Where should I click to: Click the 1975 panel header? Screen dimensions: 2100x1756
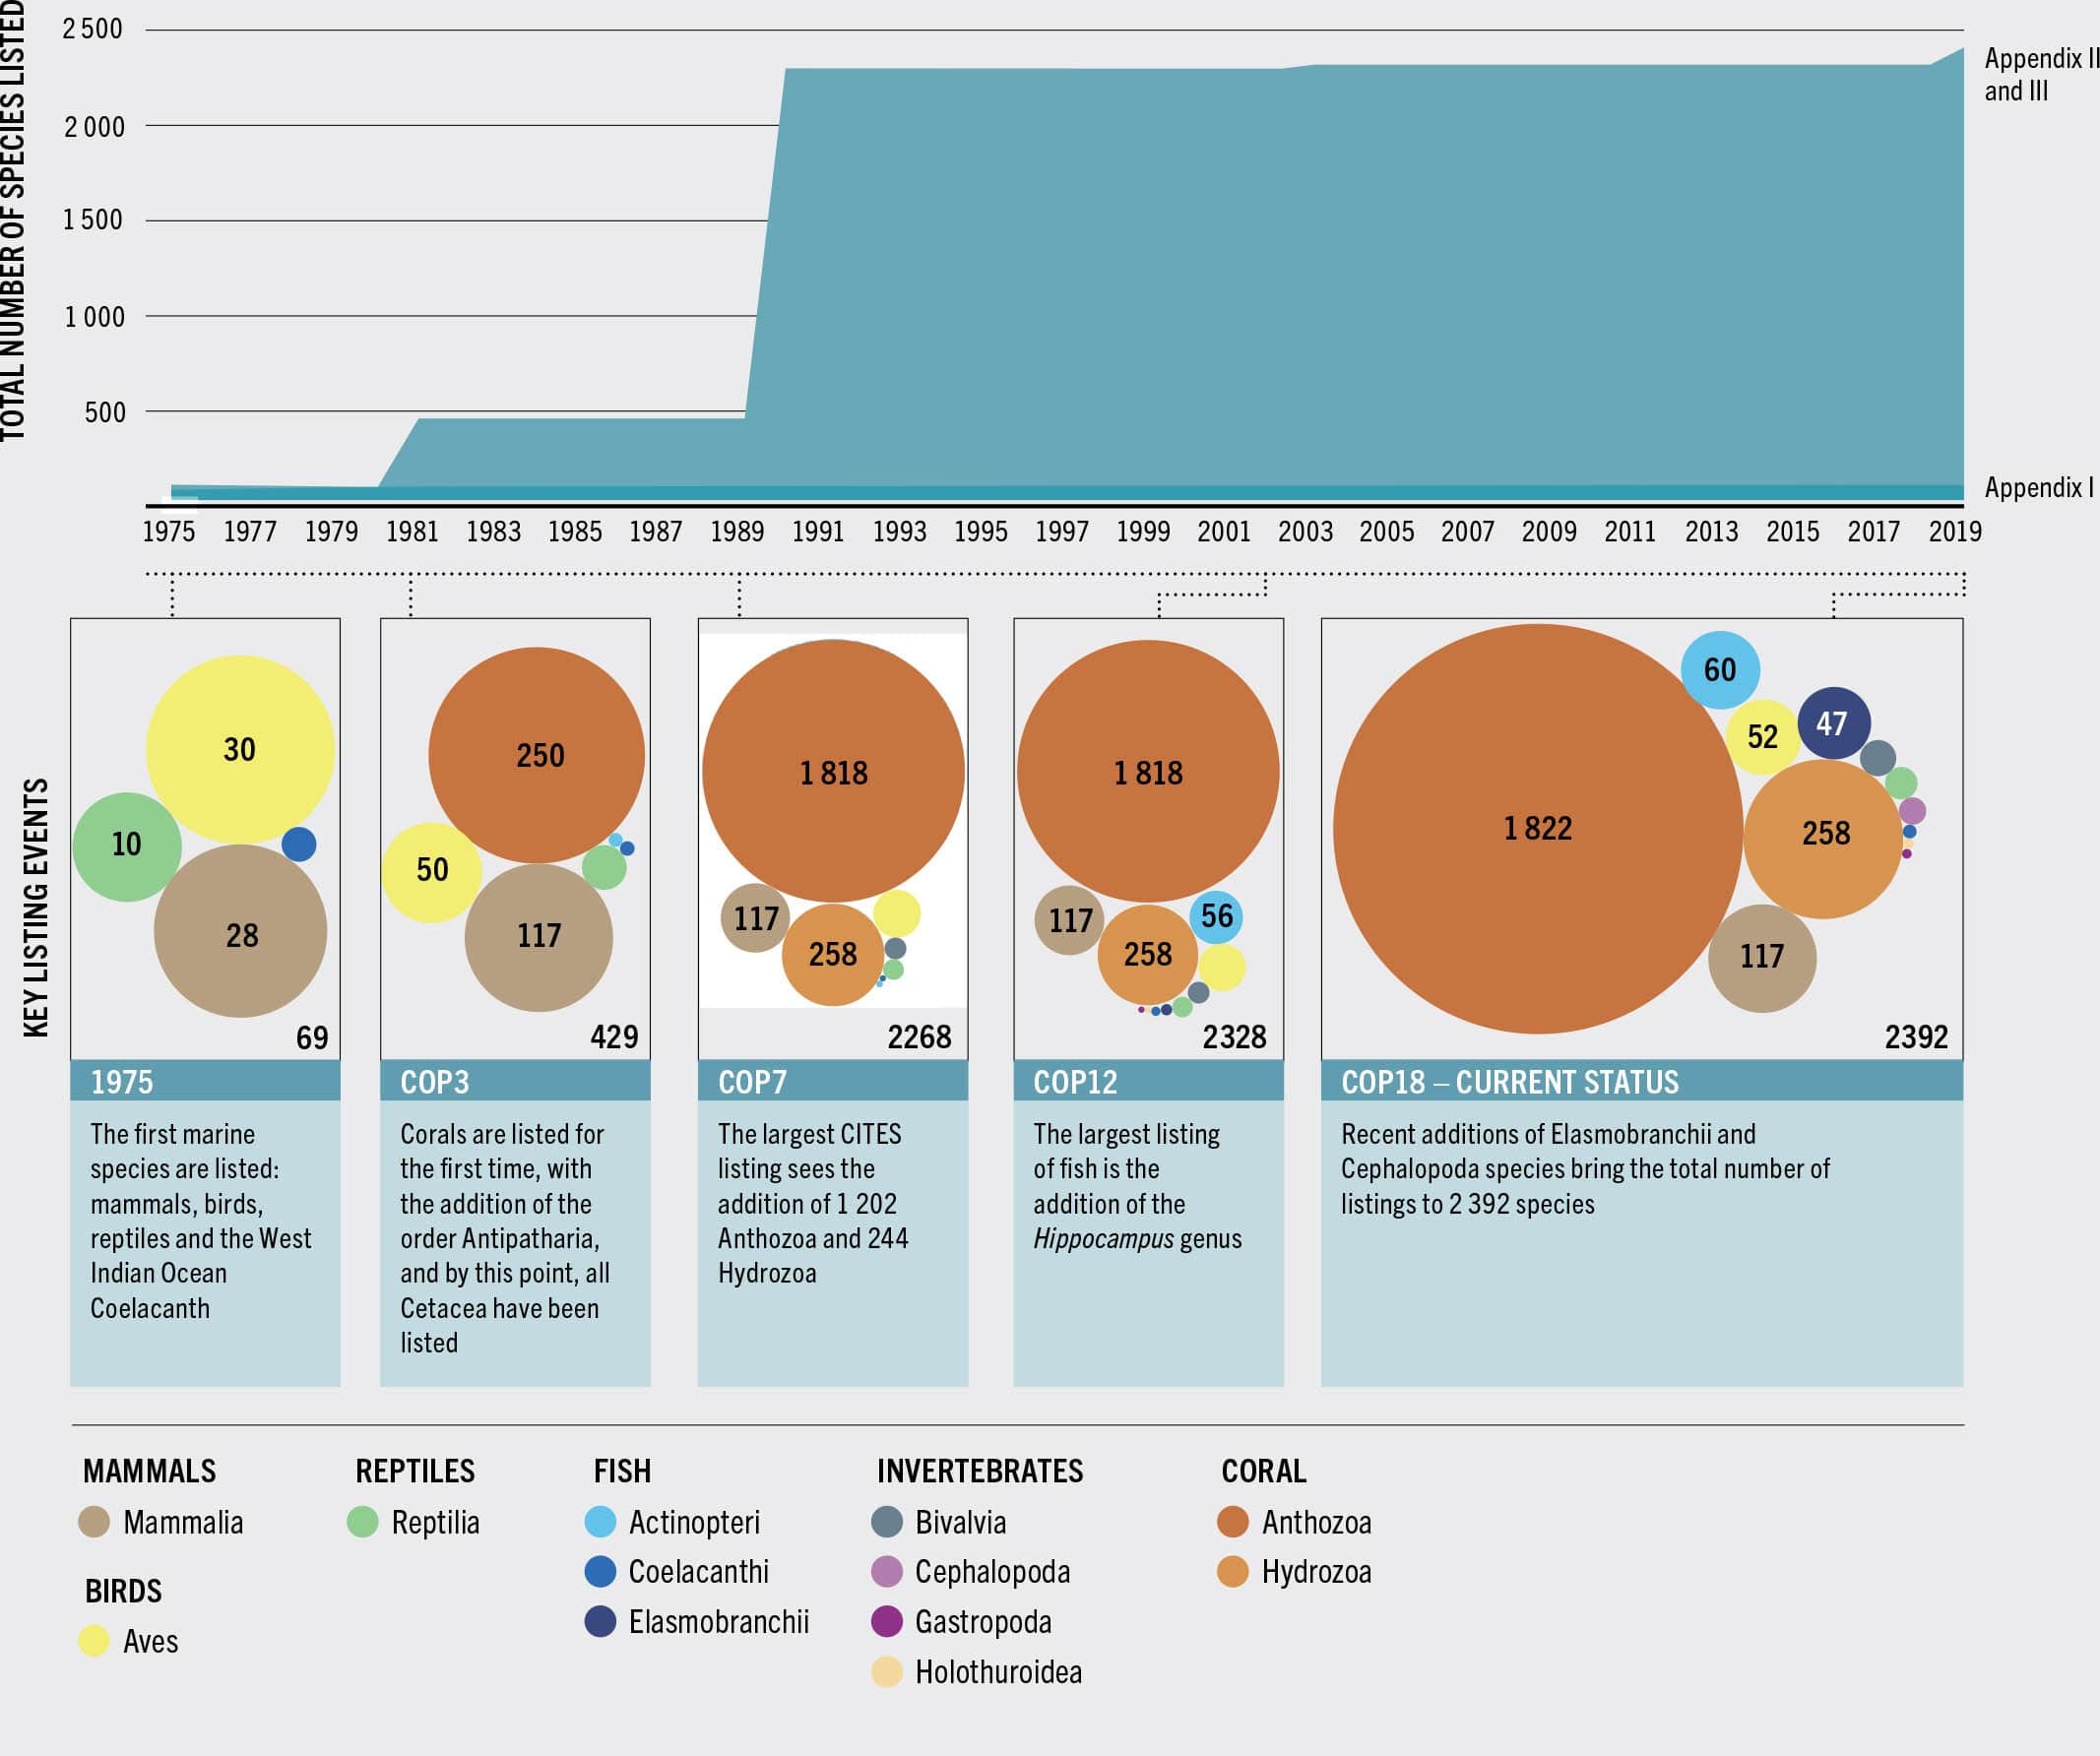point(205,1081)
